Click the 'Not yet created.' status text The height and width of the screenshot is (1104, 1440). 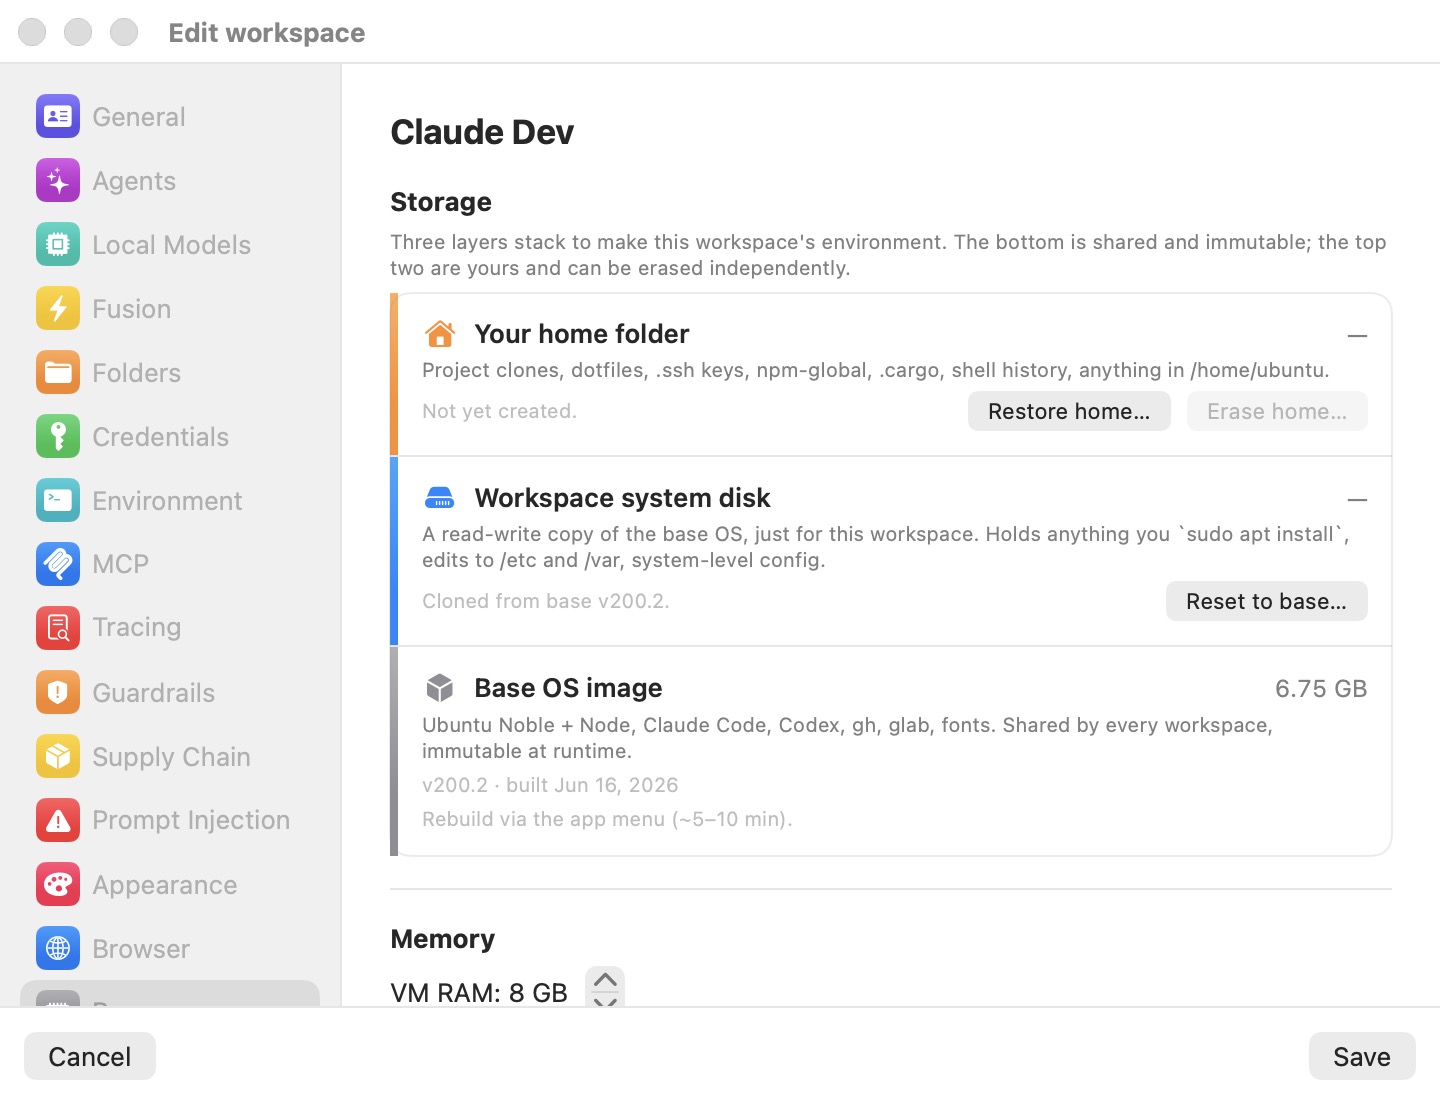tap(499, 411)
